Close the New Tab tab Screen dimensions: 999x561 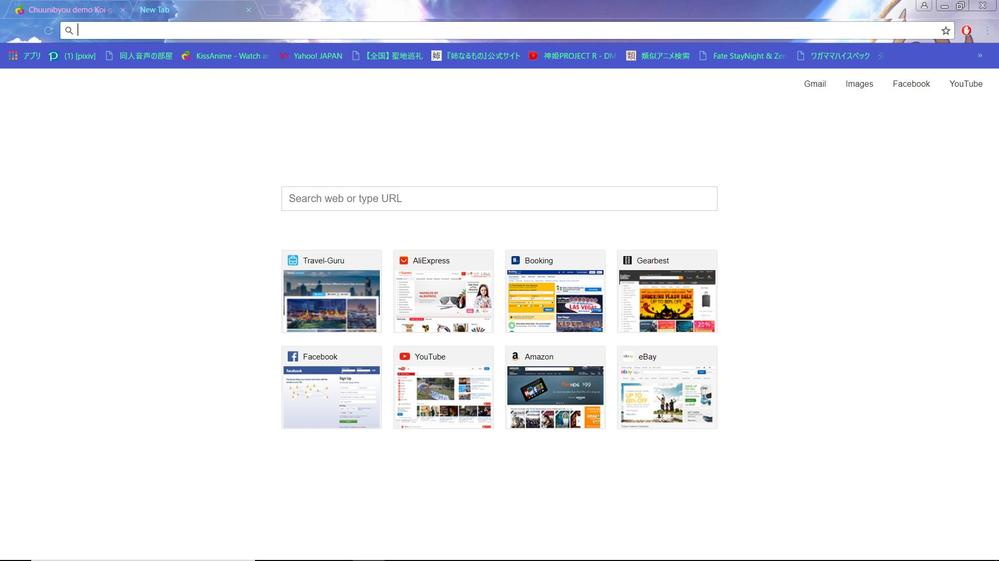coord(248,10)
